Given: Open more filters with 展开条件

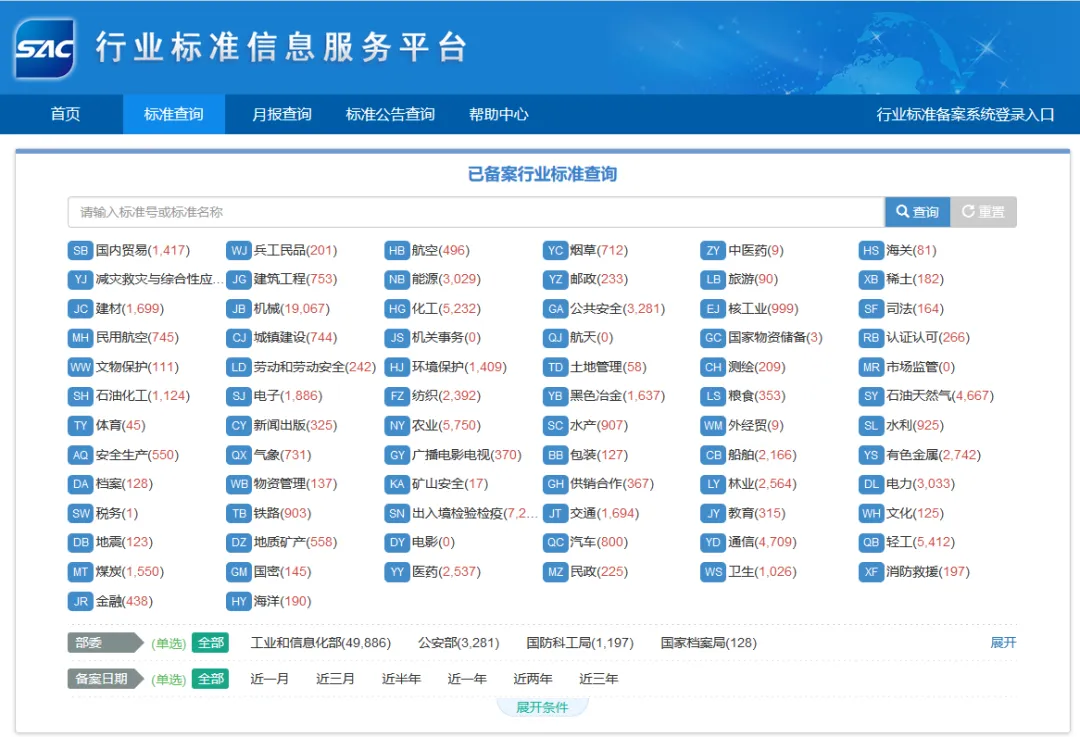Looking at the screenshot, I should tap(542, 706).
